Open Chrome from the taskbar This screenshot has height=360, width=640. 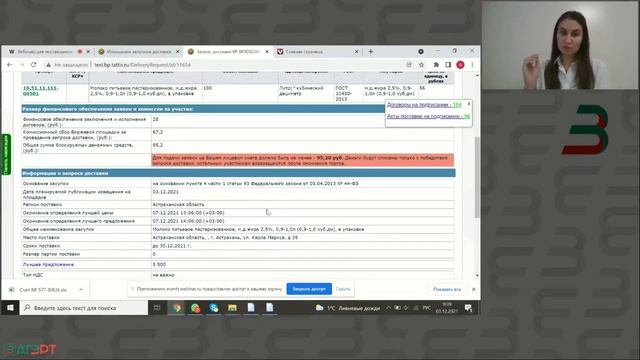pos(176,308)
